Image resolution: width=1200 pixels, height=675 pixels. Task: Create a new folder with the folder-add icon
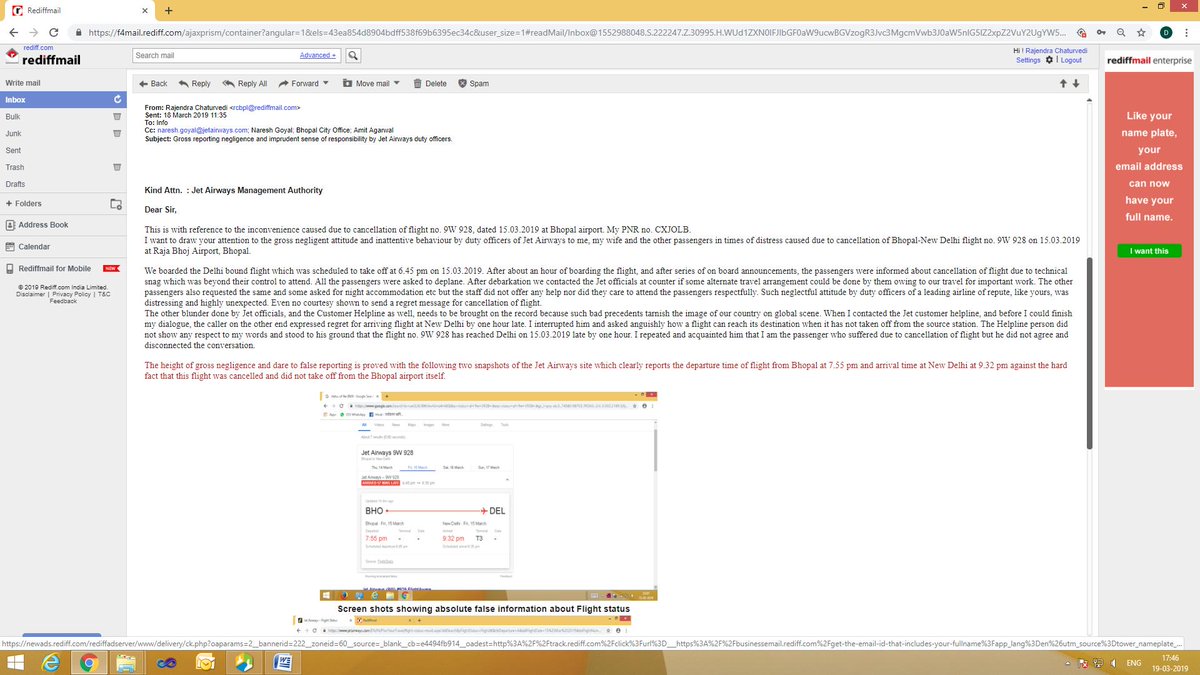click(x=116, y=204)
